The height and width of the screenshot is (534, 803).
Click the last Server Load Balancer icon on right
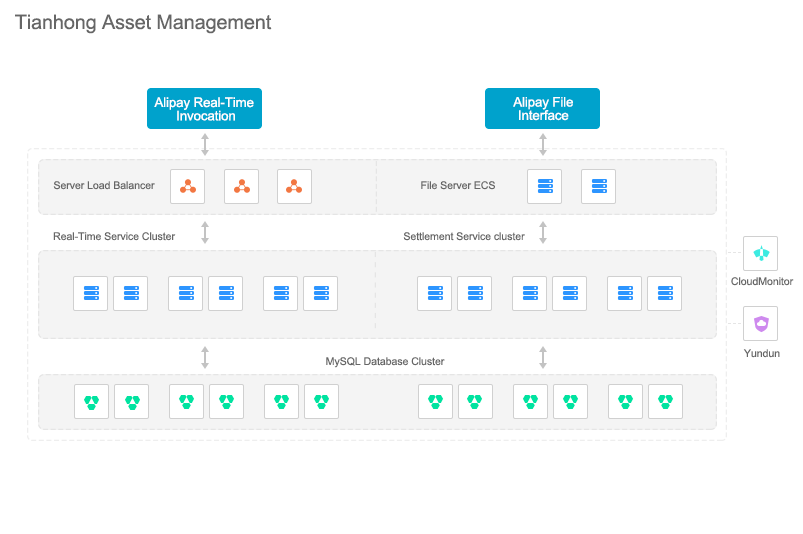tap(294, 186)
